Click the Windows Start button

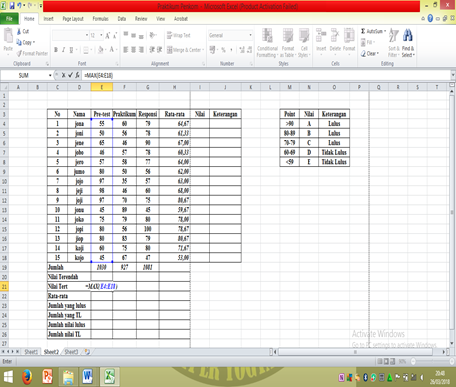[8, 377]
